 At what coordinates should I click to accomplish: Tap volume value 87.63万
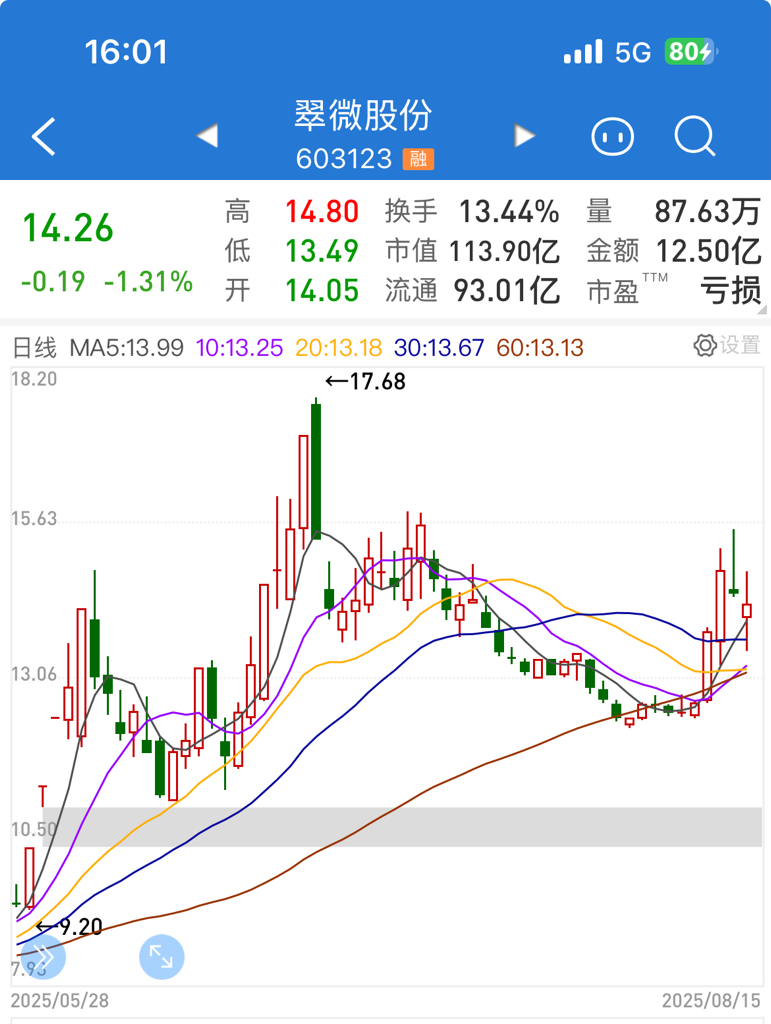[708, 212]
